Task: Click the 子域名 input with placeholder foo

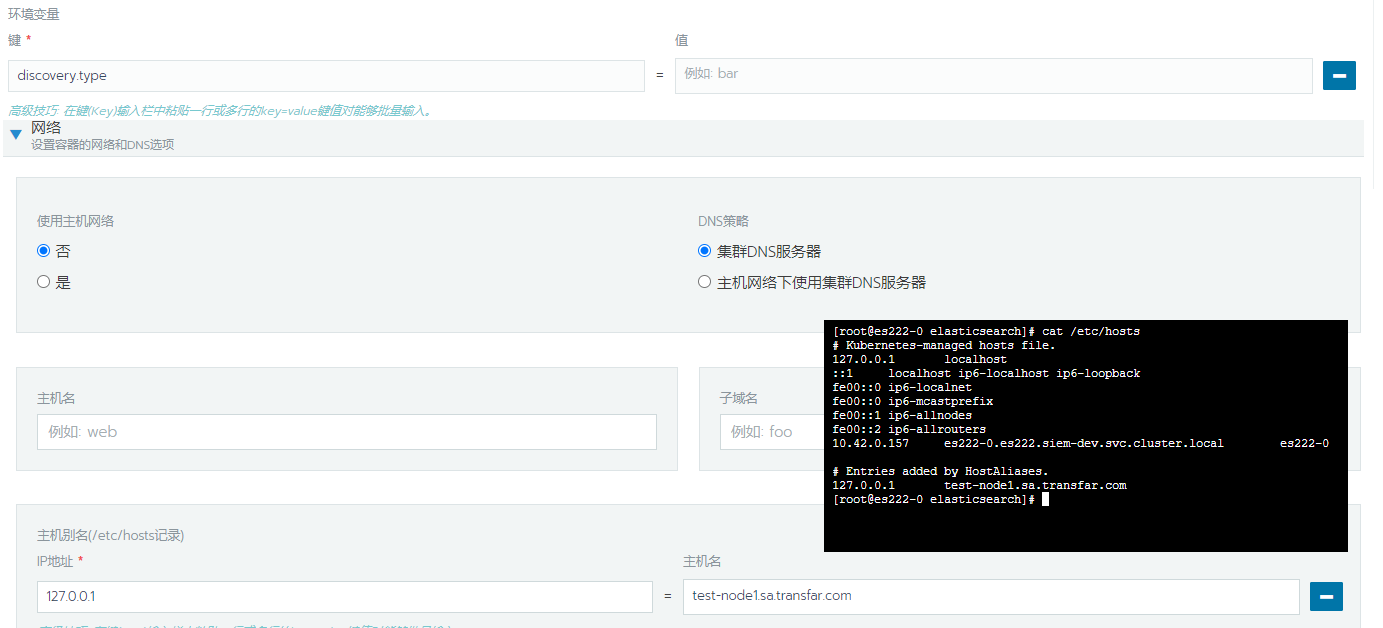Action: [x=771, y=432]
